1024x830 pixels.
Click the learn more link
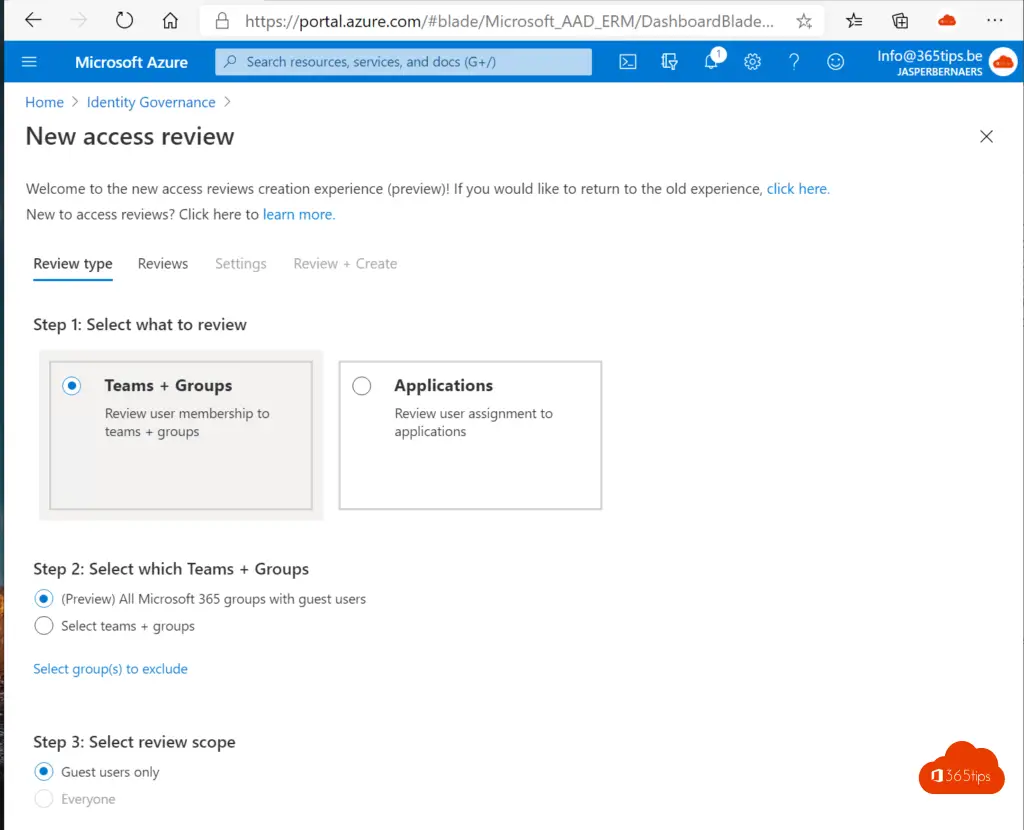299,214
